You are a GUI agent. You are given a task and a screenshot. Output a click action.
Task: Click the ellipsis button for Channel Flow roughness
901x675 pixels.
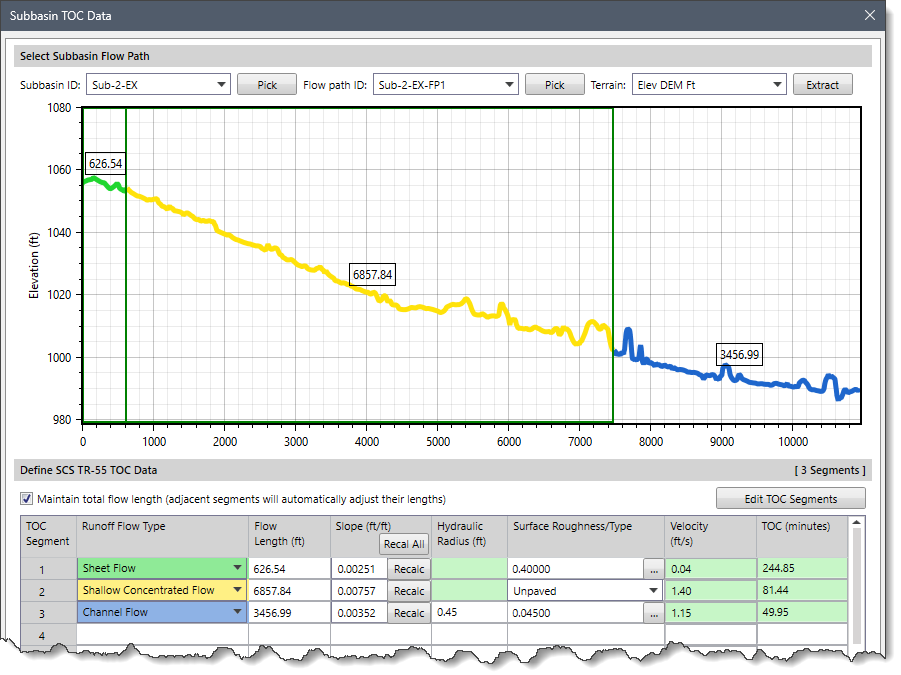[x=653, y=613]
